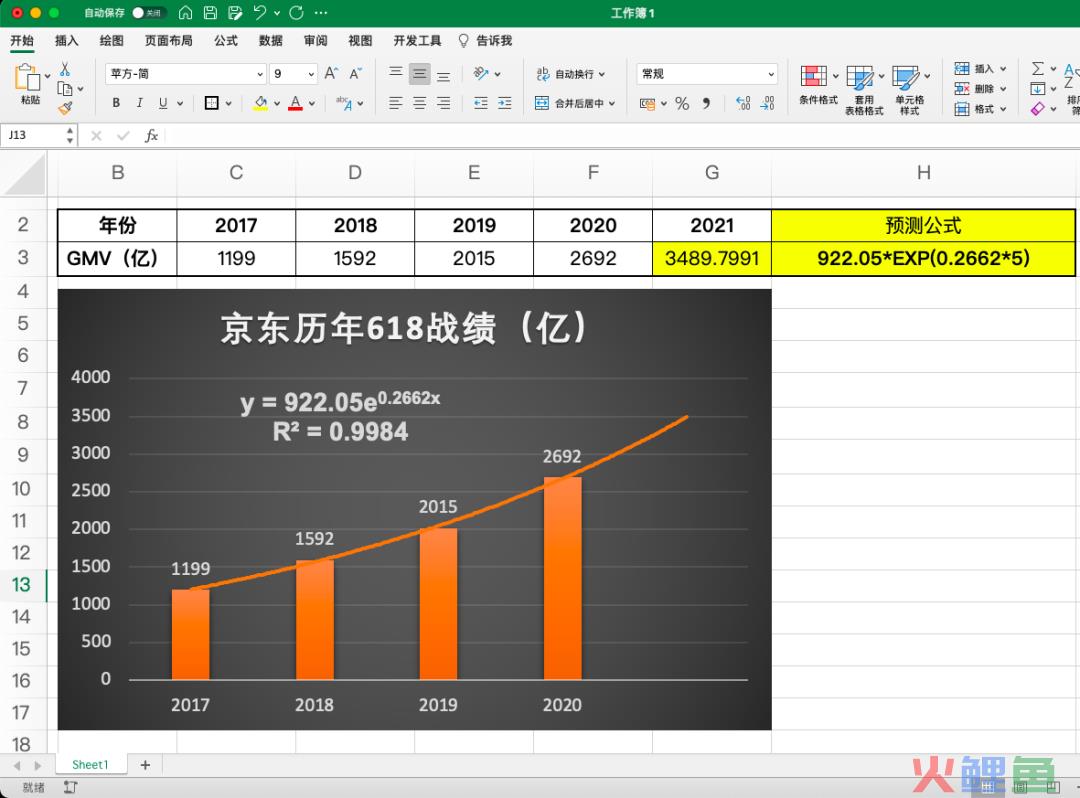Click the AutoSum sigma icon

[1038, 68]
